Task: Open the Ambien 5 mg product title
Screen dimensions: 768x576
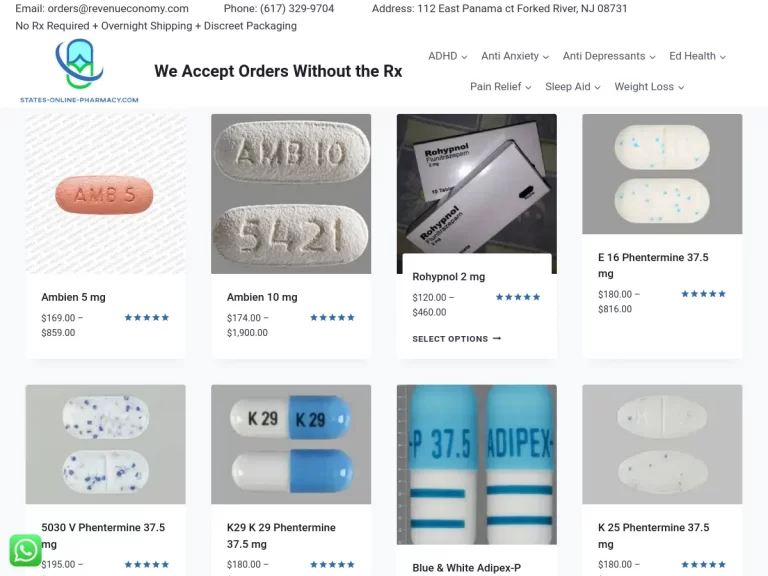Action: click(73, 297)
